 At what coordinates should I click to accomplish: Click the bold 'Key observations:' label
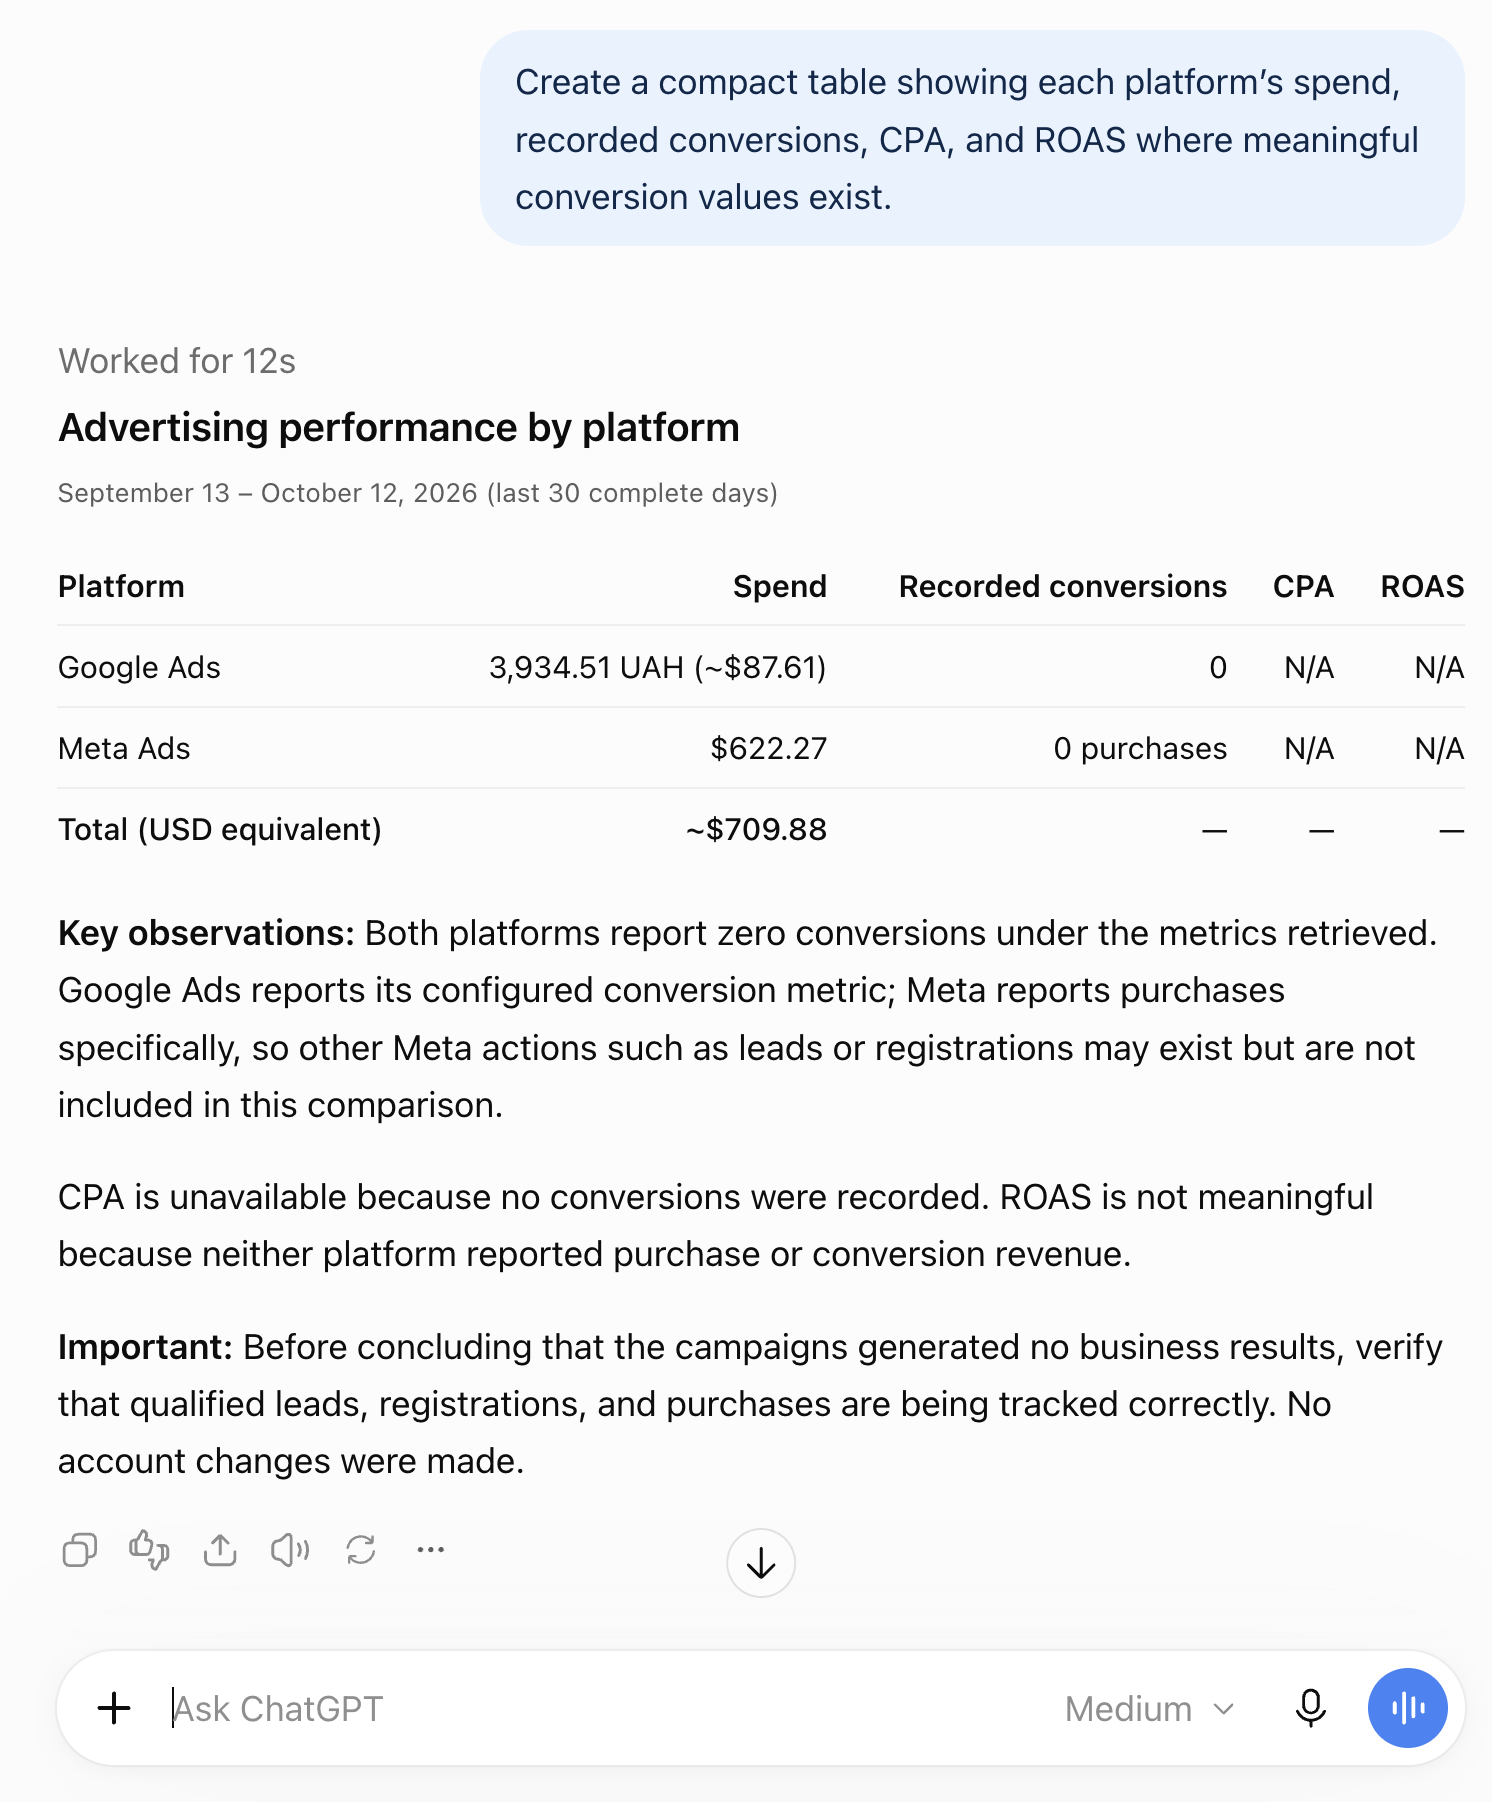click(207, 933)
